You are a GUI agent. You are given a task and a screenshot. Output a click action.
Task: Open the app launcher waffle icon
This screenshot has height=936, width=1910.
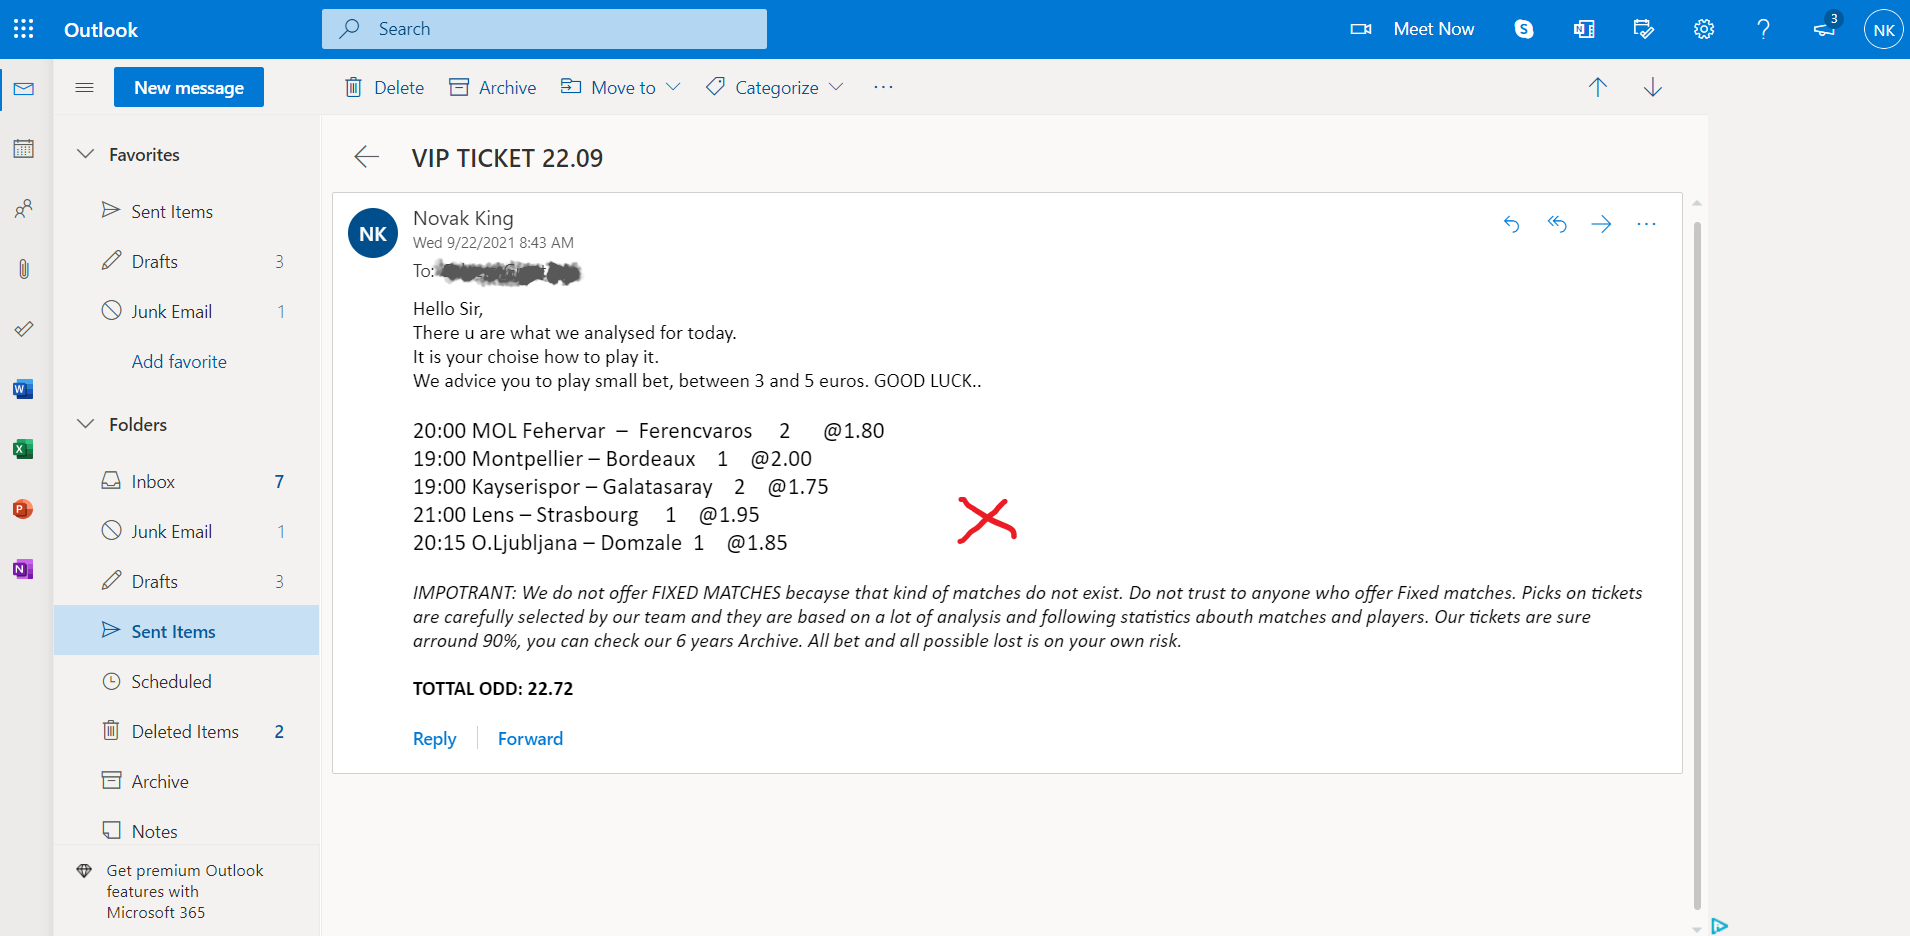pyautogui.click(x=24, y=29)
